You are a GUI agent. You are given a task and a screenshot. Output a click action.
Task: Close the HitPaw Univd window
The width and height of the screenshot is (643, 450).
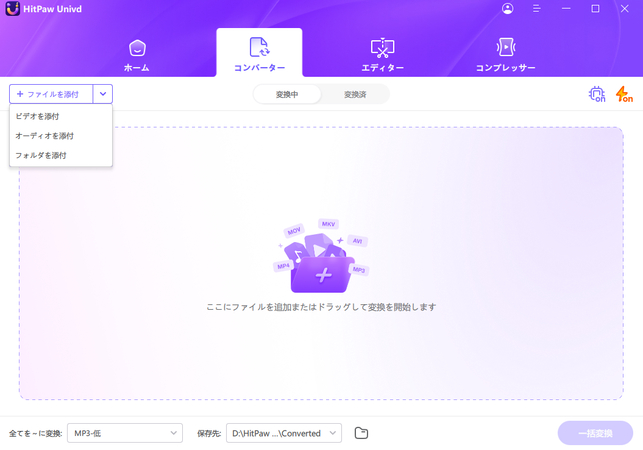(x=625, y=9)
